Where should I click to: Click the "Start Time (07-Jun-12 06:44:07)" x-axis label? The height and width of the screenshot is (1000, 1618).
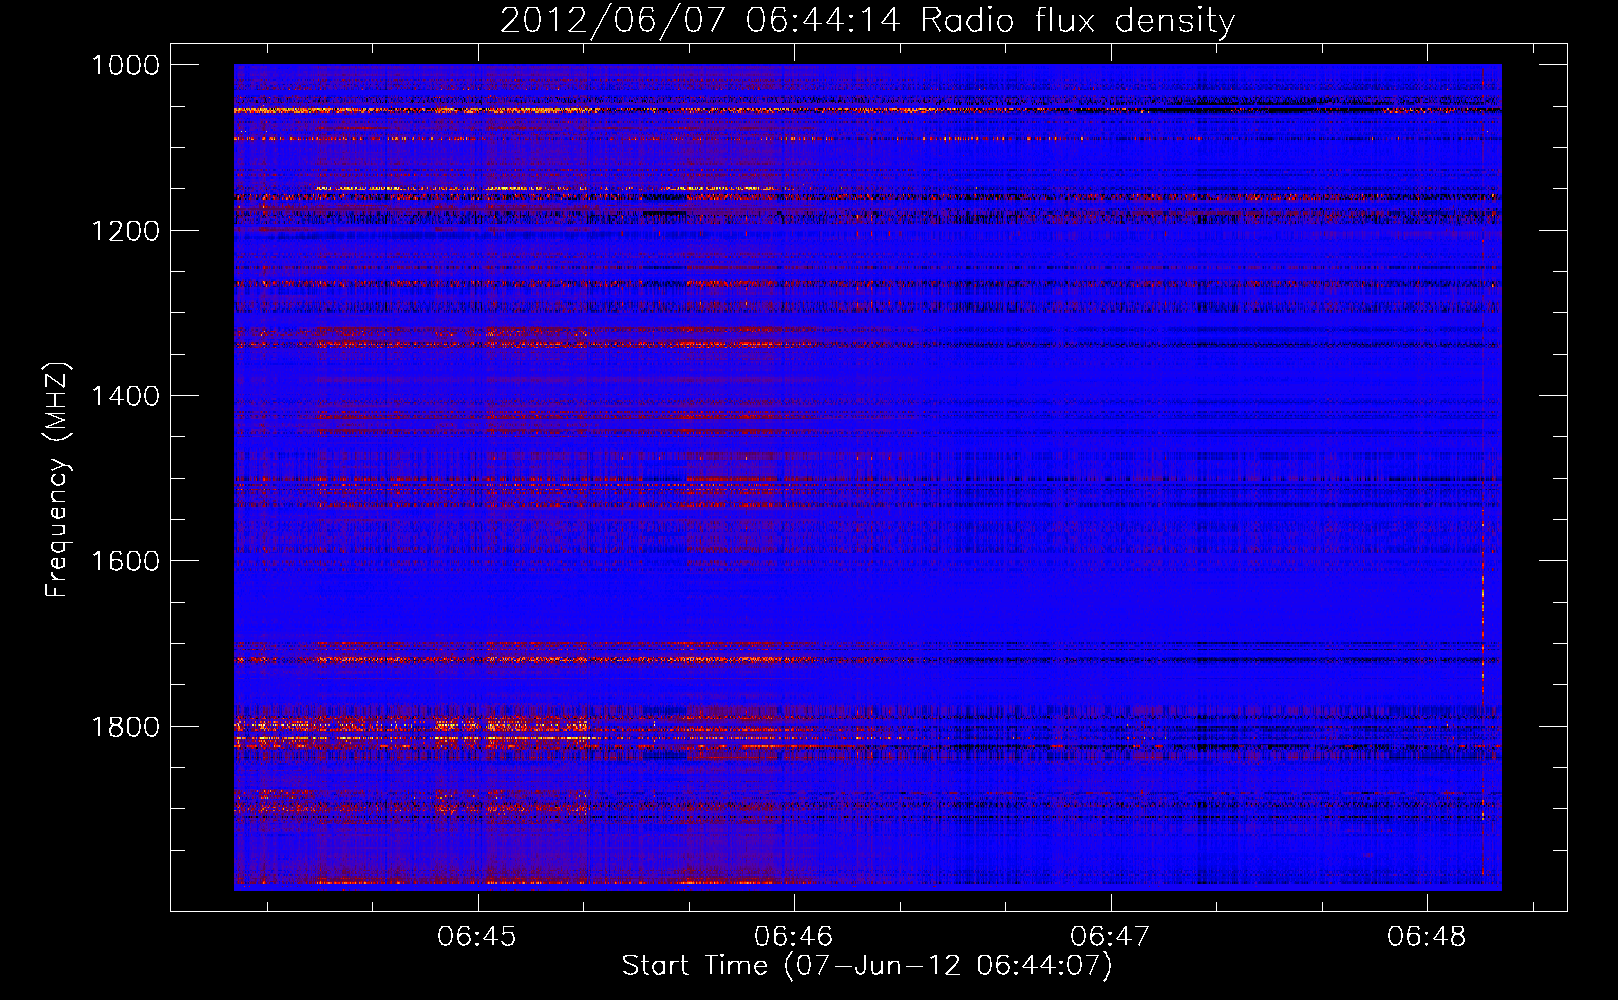pyautogui.click(x=867, y=966)
